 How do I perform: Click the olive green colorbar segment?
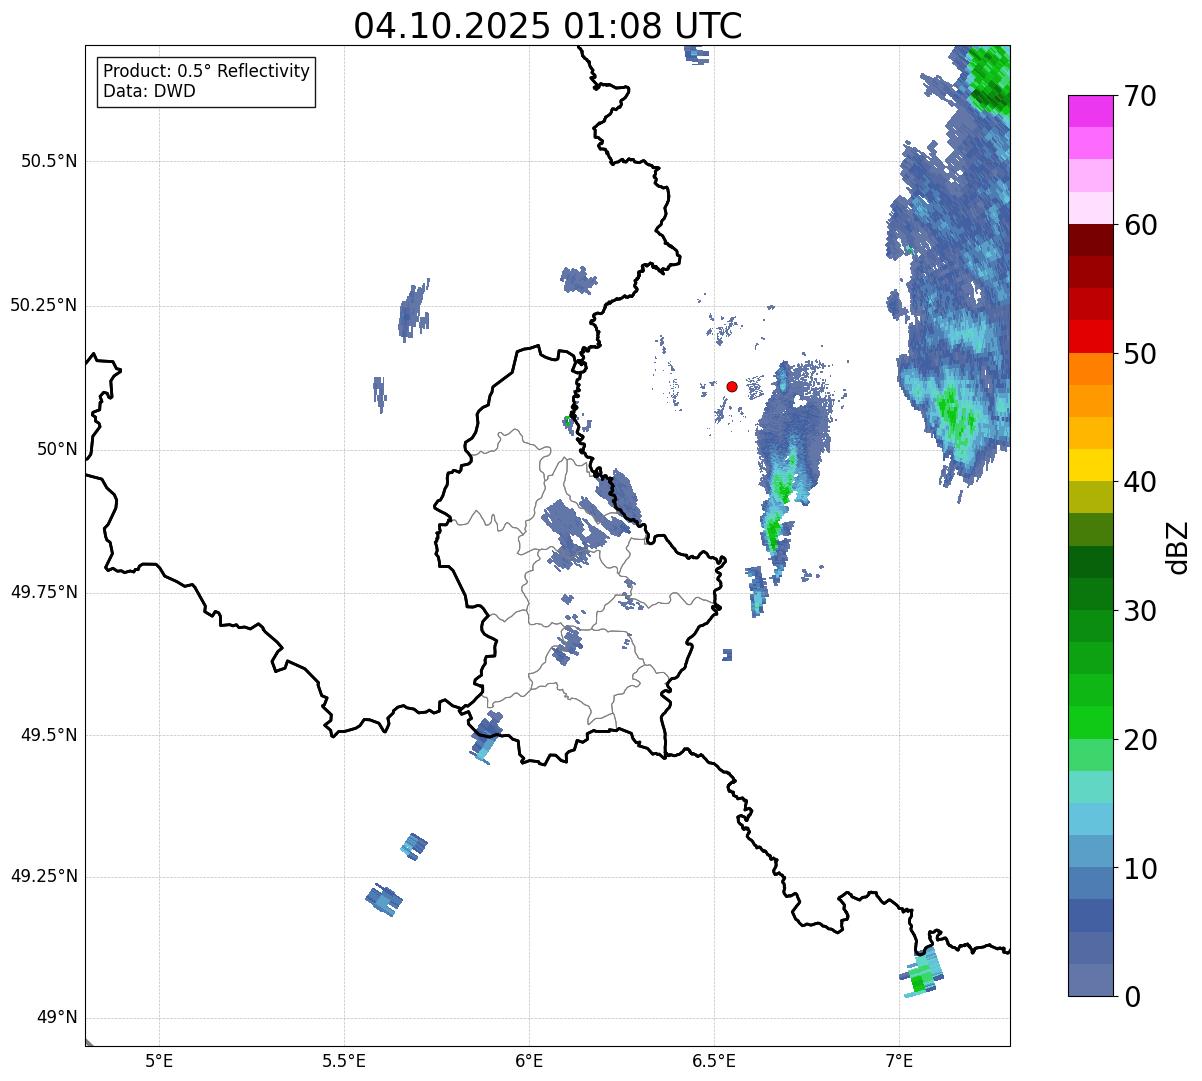(x=1091, y=497)
